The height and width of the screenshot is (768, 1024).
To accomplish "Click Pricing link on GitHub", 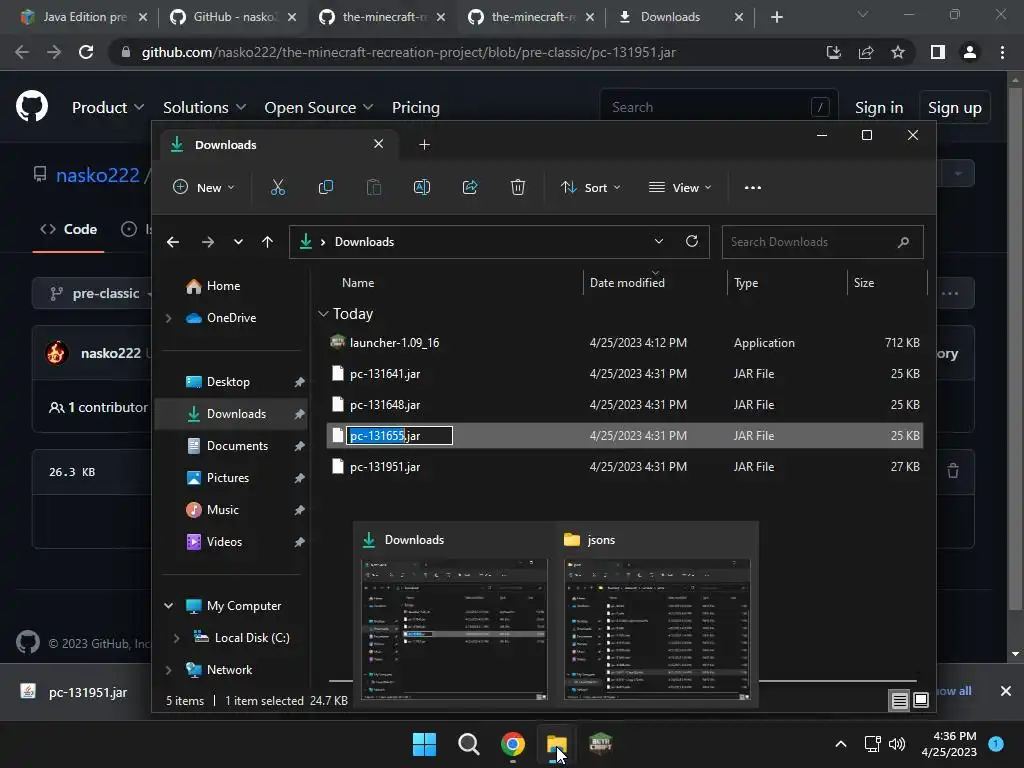I will click(x=415, y=107).
